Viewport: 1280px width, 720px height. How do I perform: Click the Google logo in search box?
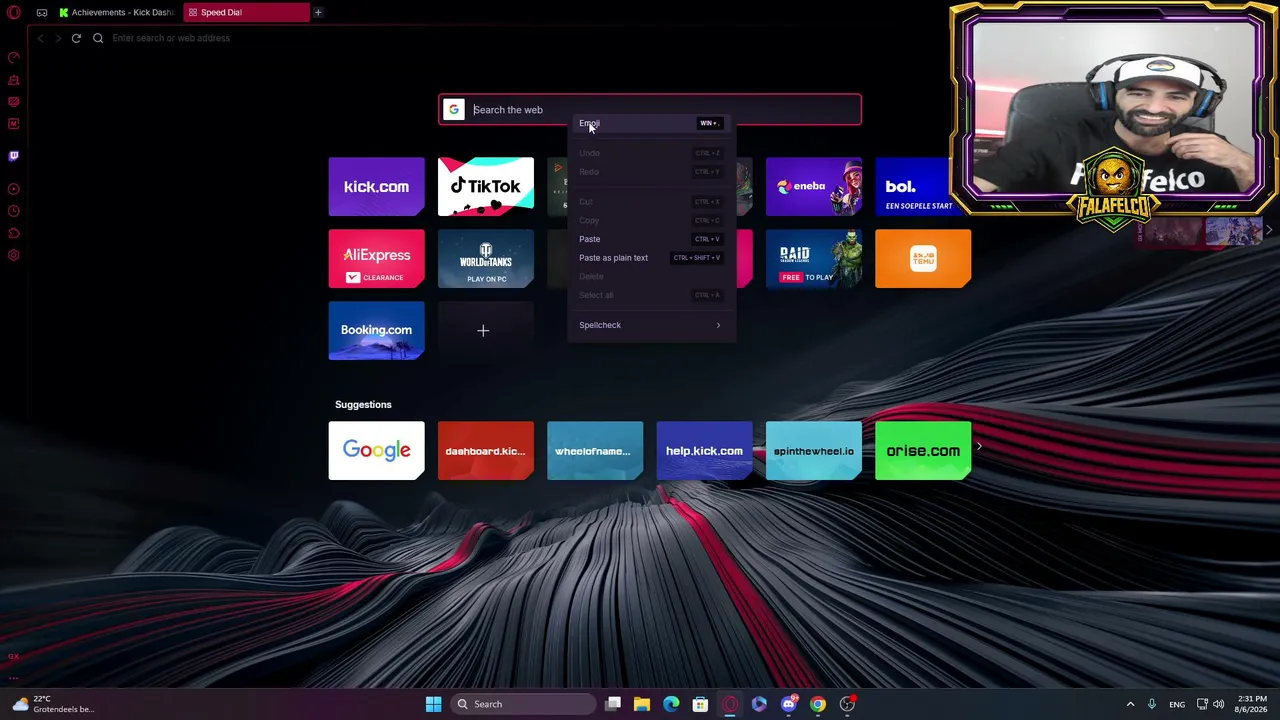pos(454,110)
